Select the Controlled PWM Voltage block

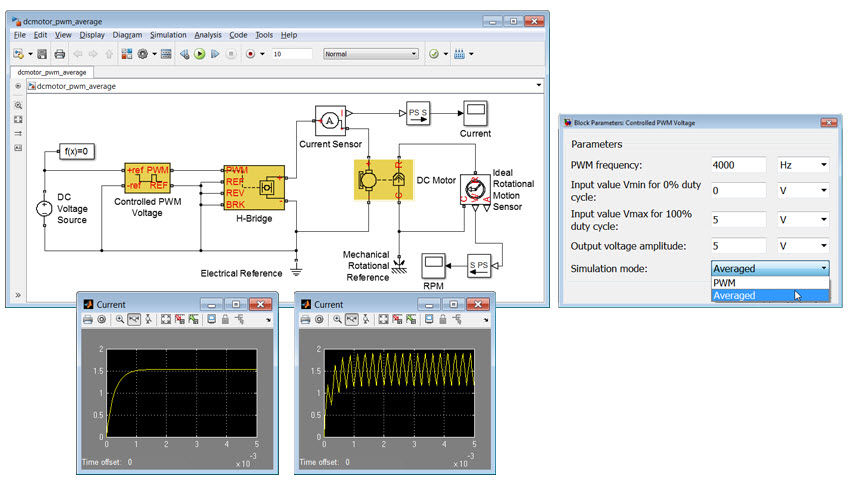click(147, 177)
